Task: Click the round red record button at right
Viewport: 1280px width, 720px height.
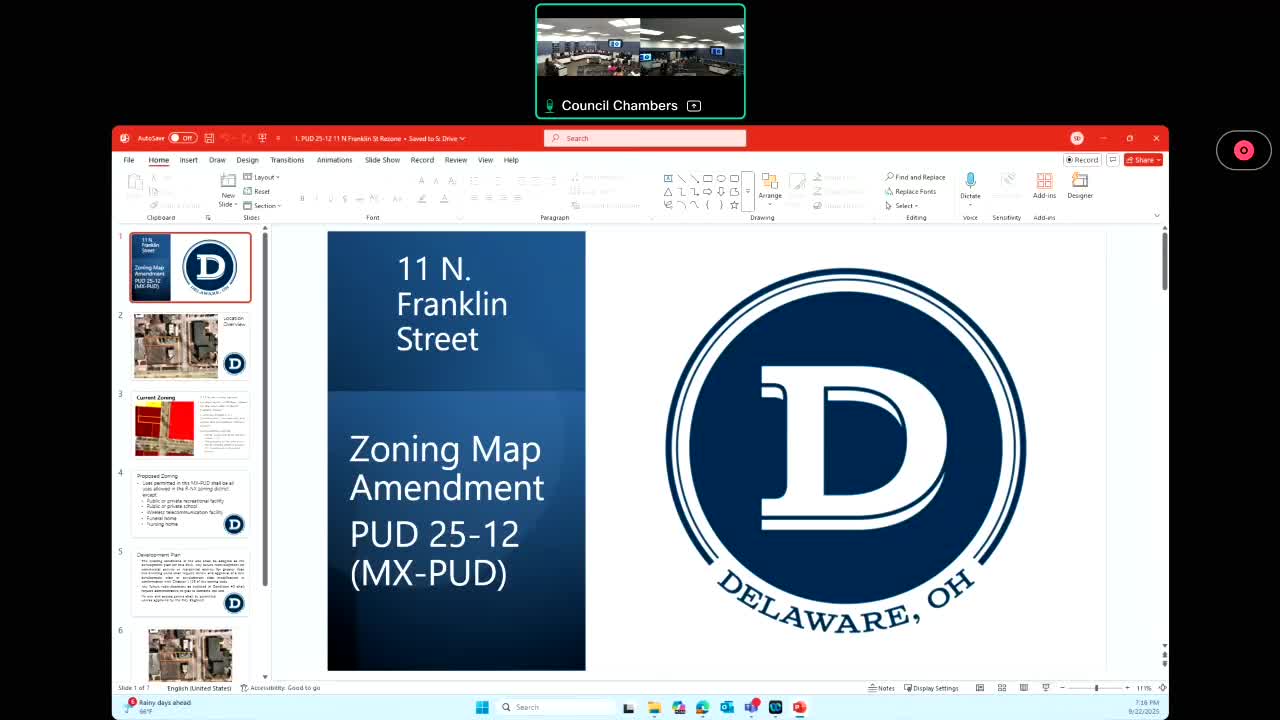Action: [1244, 151]
